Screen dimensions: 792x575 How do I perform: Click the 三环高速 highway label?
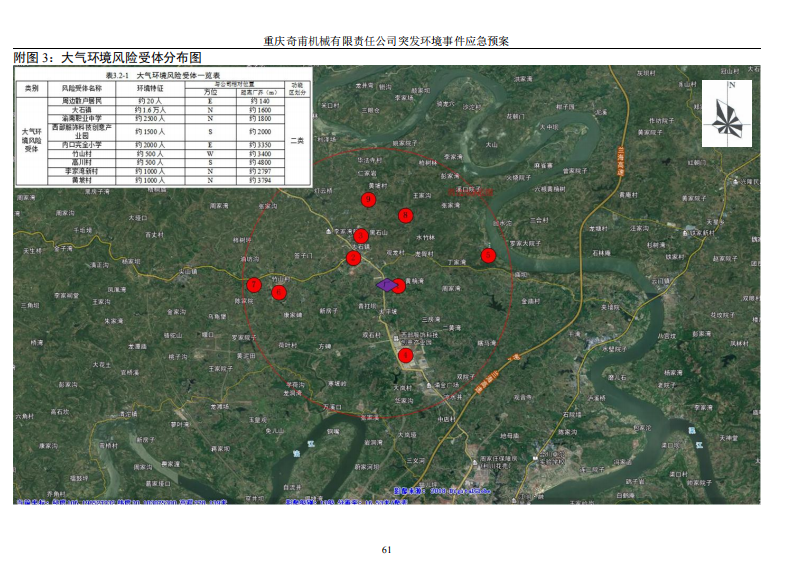coord(620,160)
